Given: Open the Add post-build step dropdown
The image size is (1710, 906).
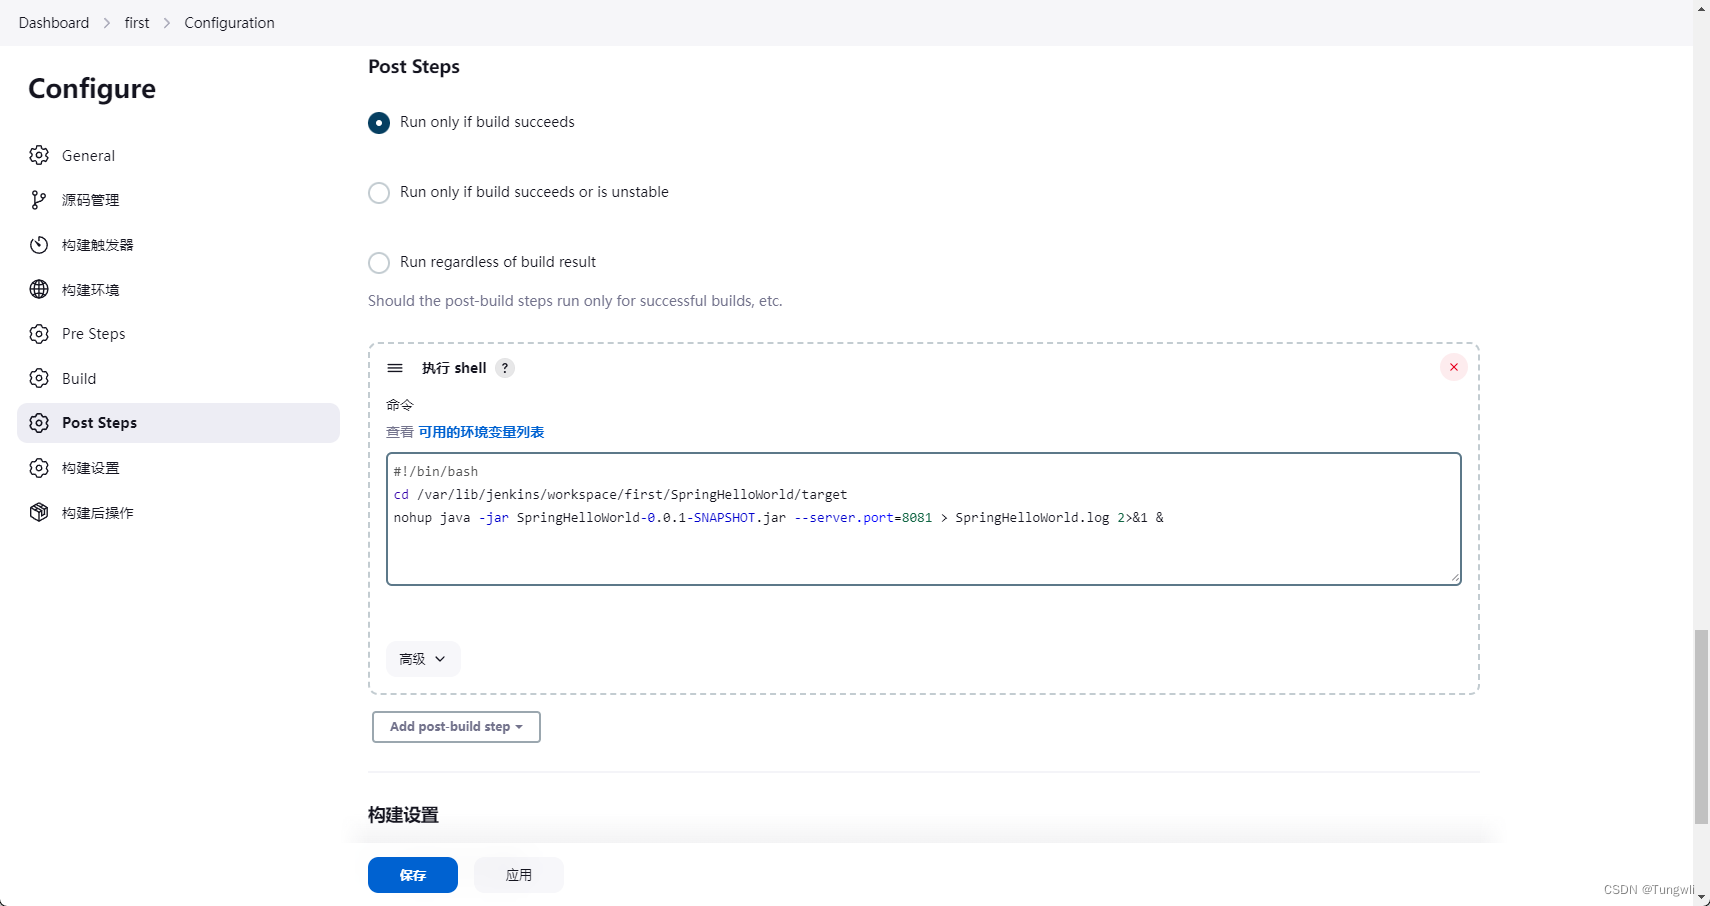Looking at the screenshot, I should tap(456, 727).
